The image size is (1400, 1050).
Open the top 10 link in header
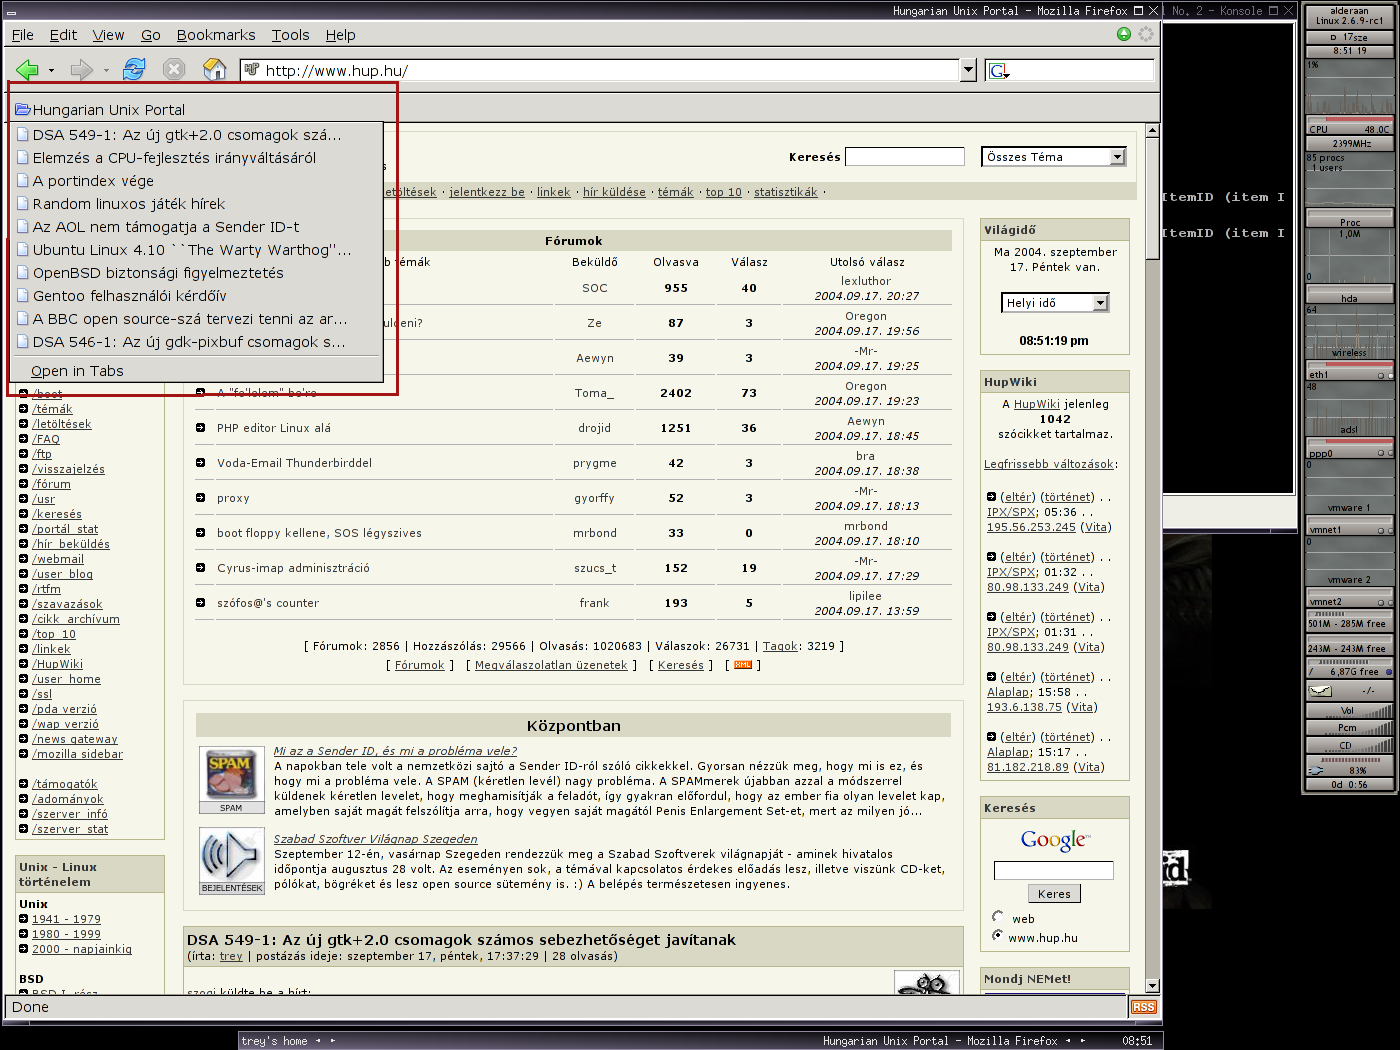pyautogui.click(x=724, y=192)
